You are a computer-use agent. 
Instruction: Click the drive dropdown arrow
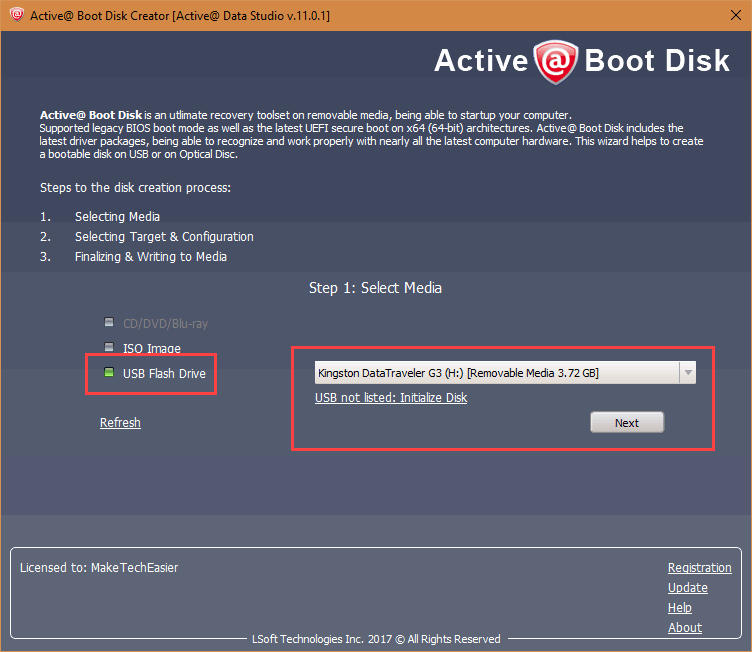(x=688, y=373)
